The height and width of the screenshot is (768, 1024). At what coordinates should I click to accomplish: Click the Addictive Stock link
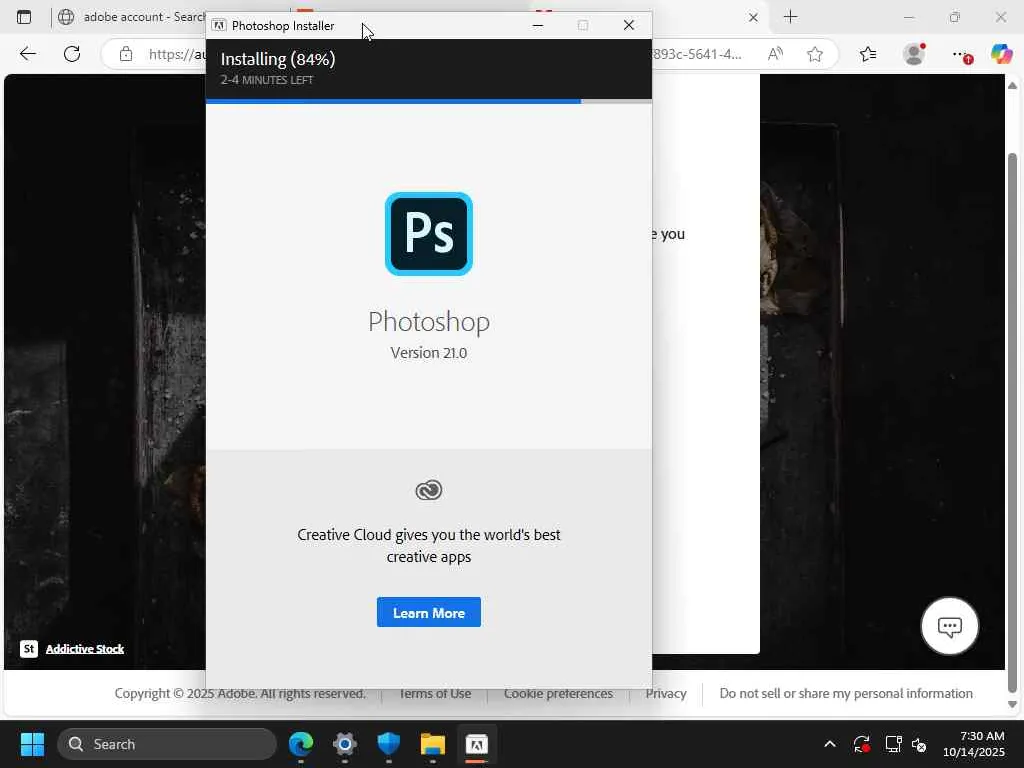click(85, 648)
